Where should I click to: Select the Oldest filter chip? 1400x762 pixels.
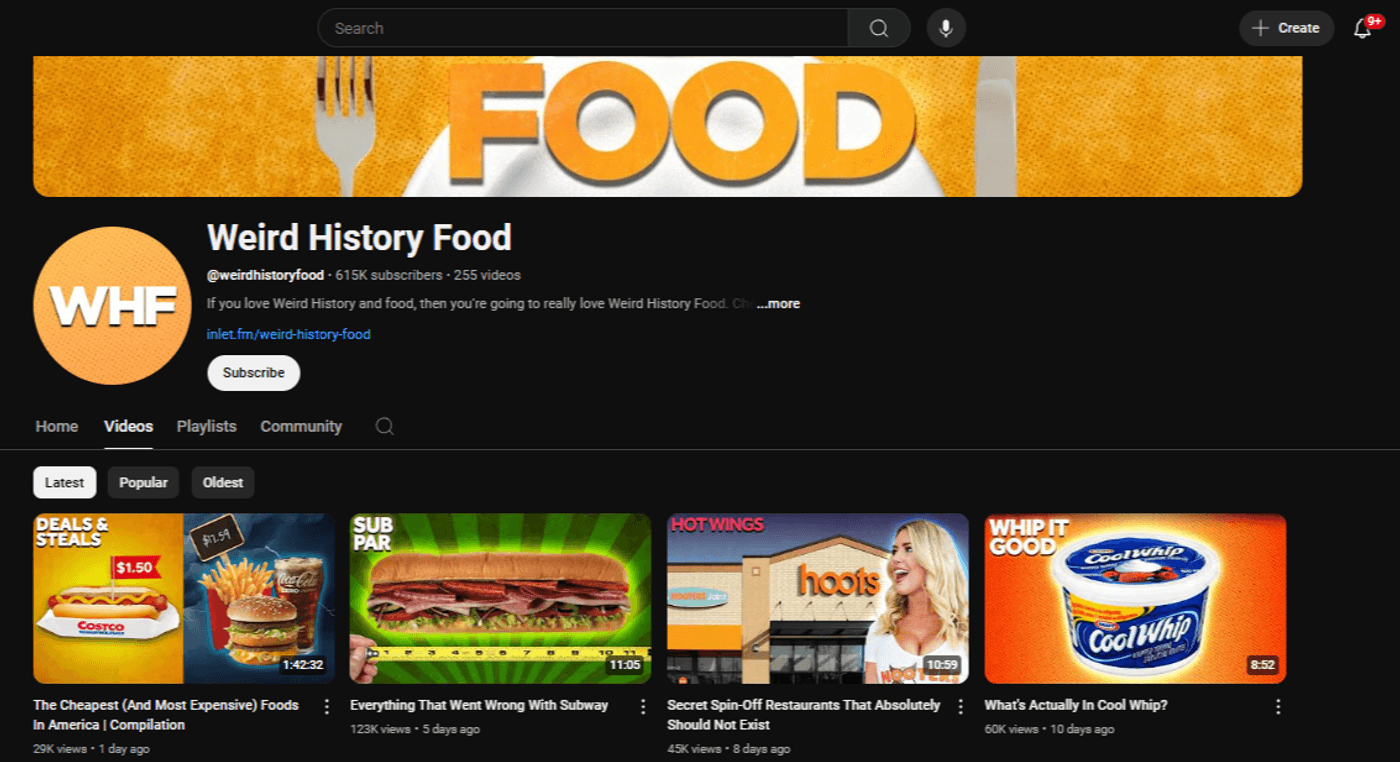(x=222, y=482)
